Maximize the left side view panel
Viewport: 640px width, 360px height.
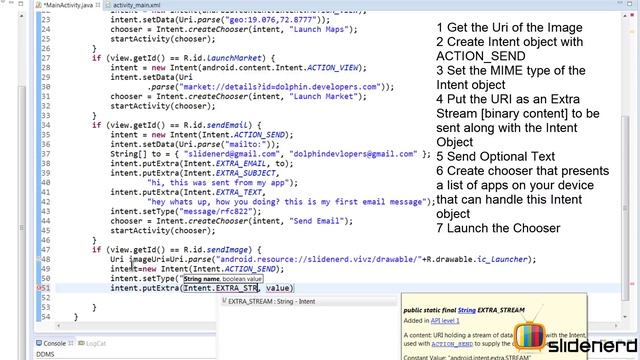[21, 4]
